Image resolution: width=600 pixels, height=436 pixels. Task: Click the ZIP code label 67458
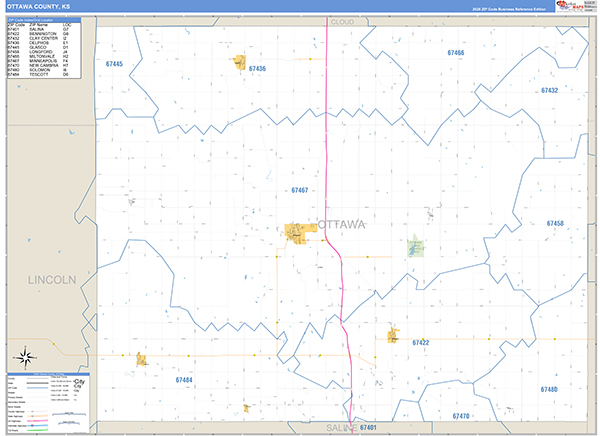coord(555,223)
